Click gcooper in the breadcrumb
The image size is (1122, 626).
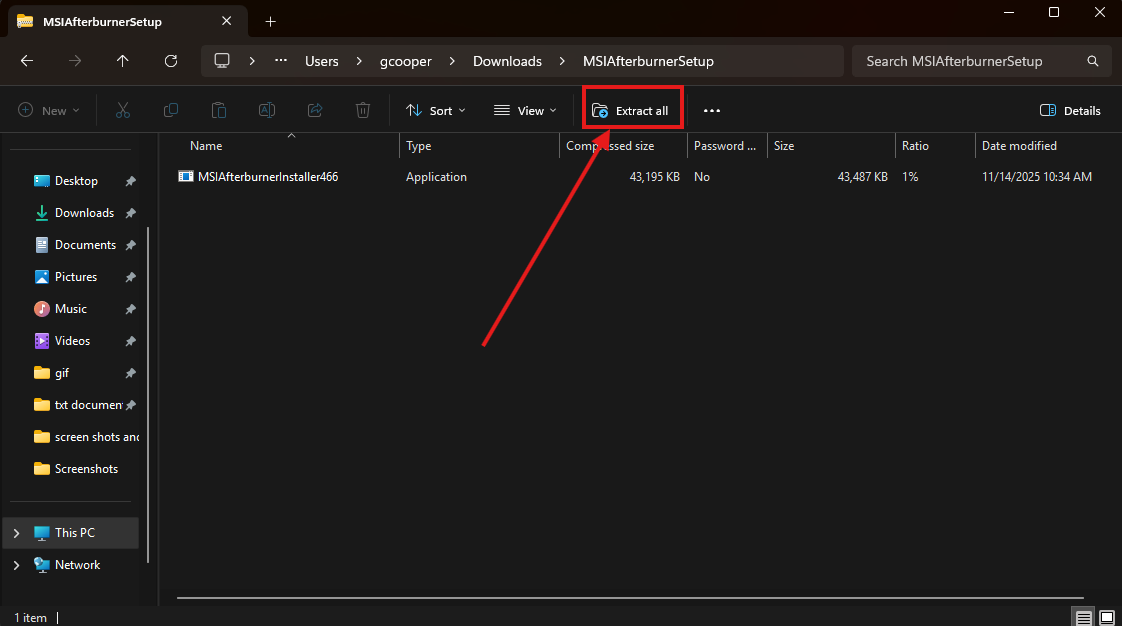pos(406,61)
